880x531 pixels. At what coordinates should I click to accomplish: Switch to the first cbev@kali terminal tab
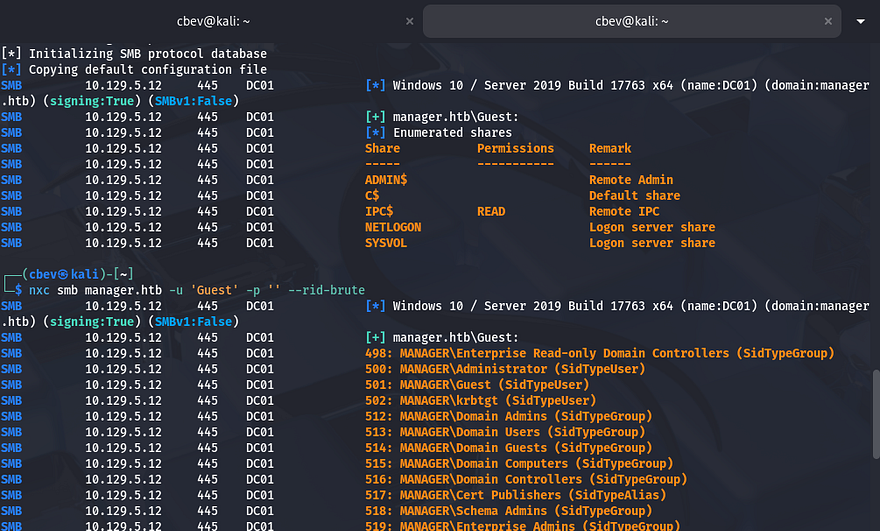click(x=210, y=20)
